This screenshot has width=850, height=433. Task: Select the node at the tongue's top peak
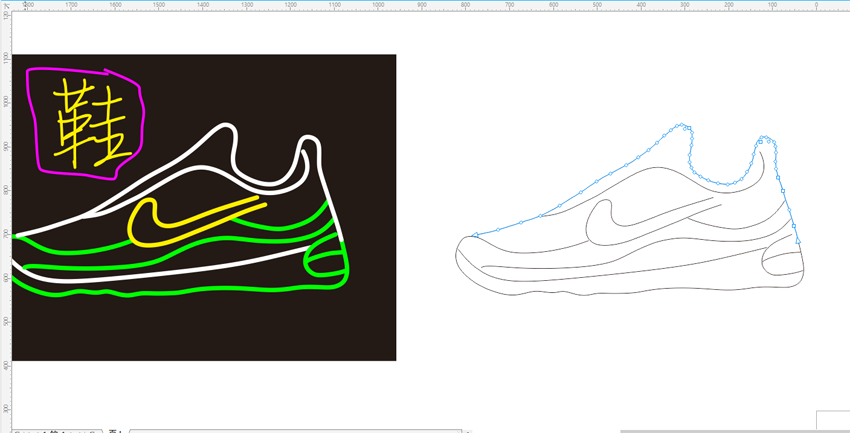[x=682, y=125]
